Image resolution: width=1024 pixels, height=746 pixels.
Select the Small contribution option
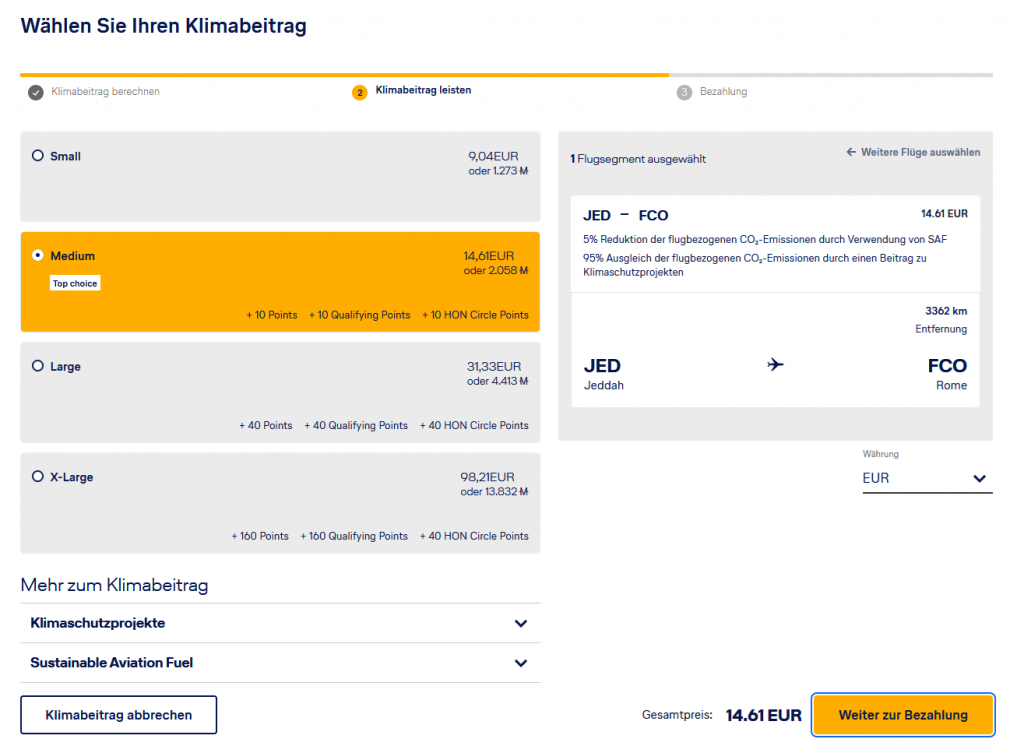38,156
